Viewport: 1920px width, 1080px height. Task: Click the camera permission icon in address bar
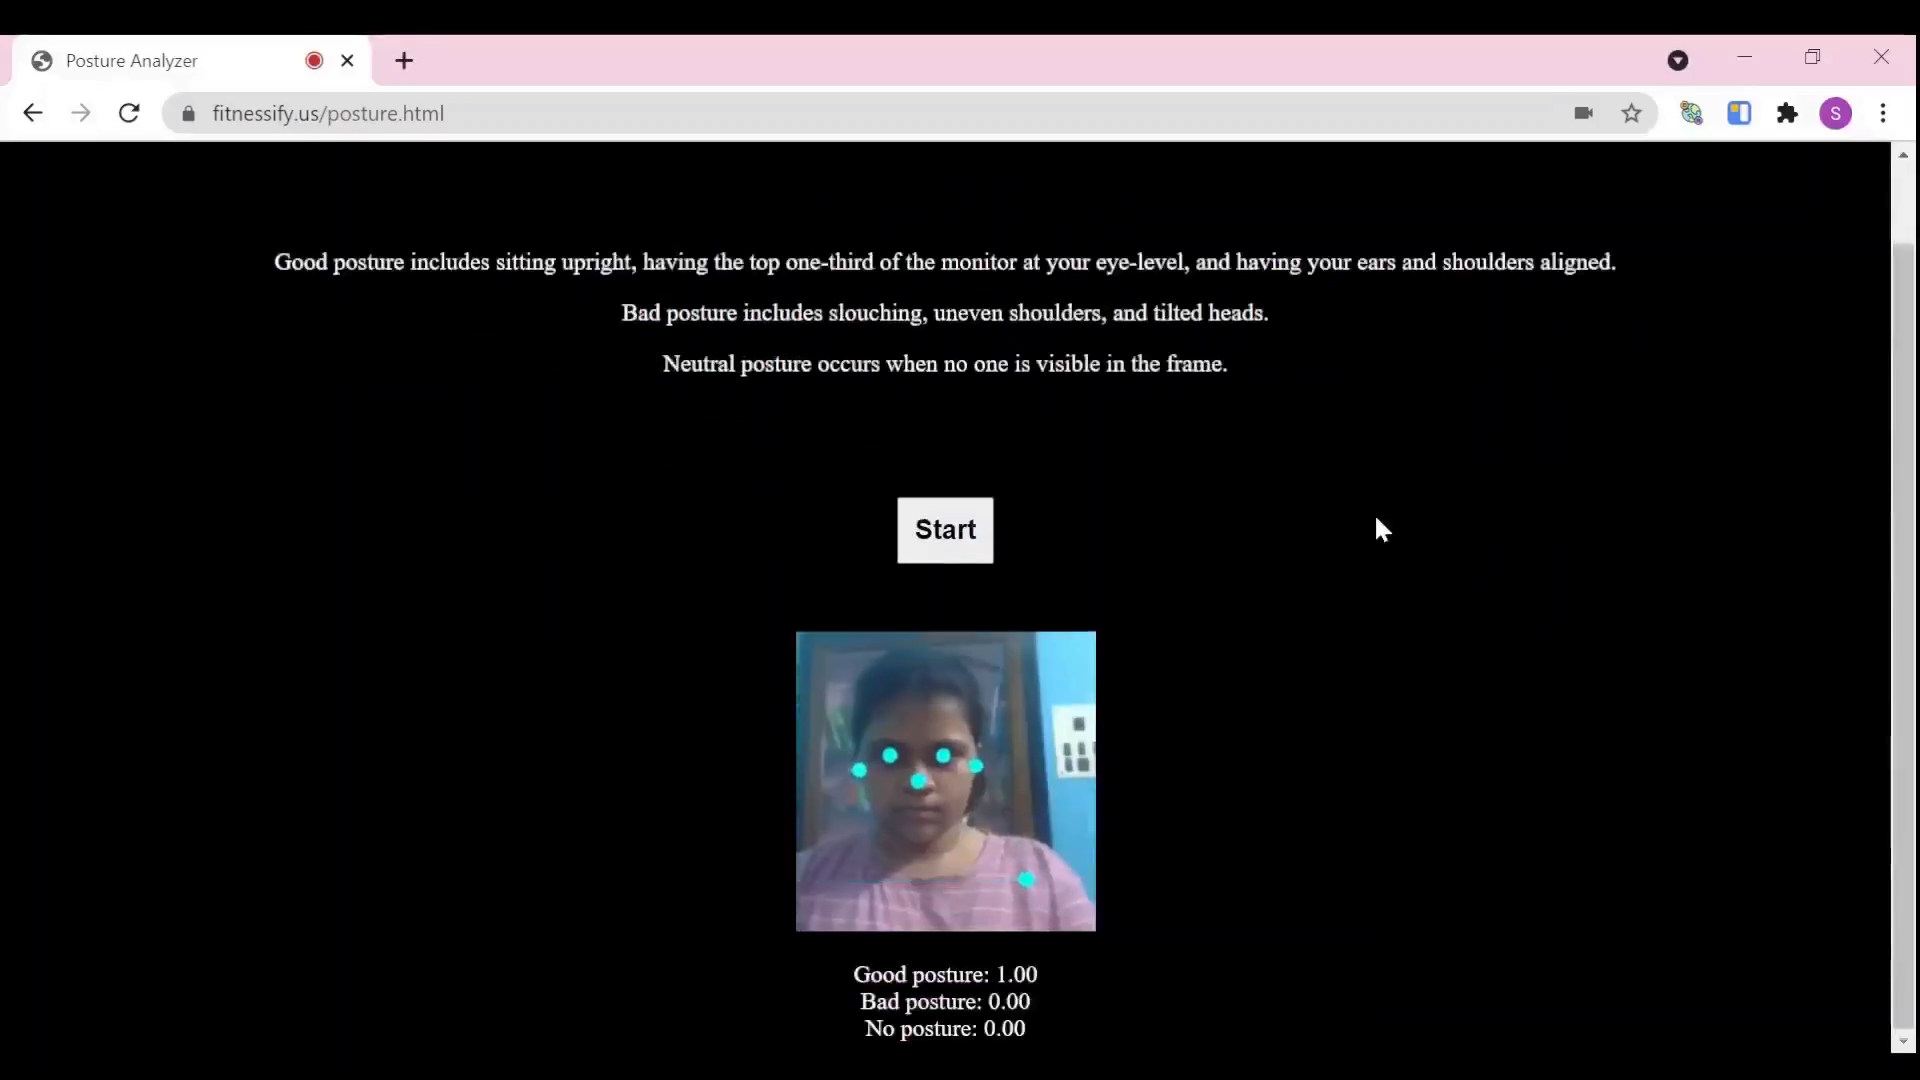[1583, 113]
